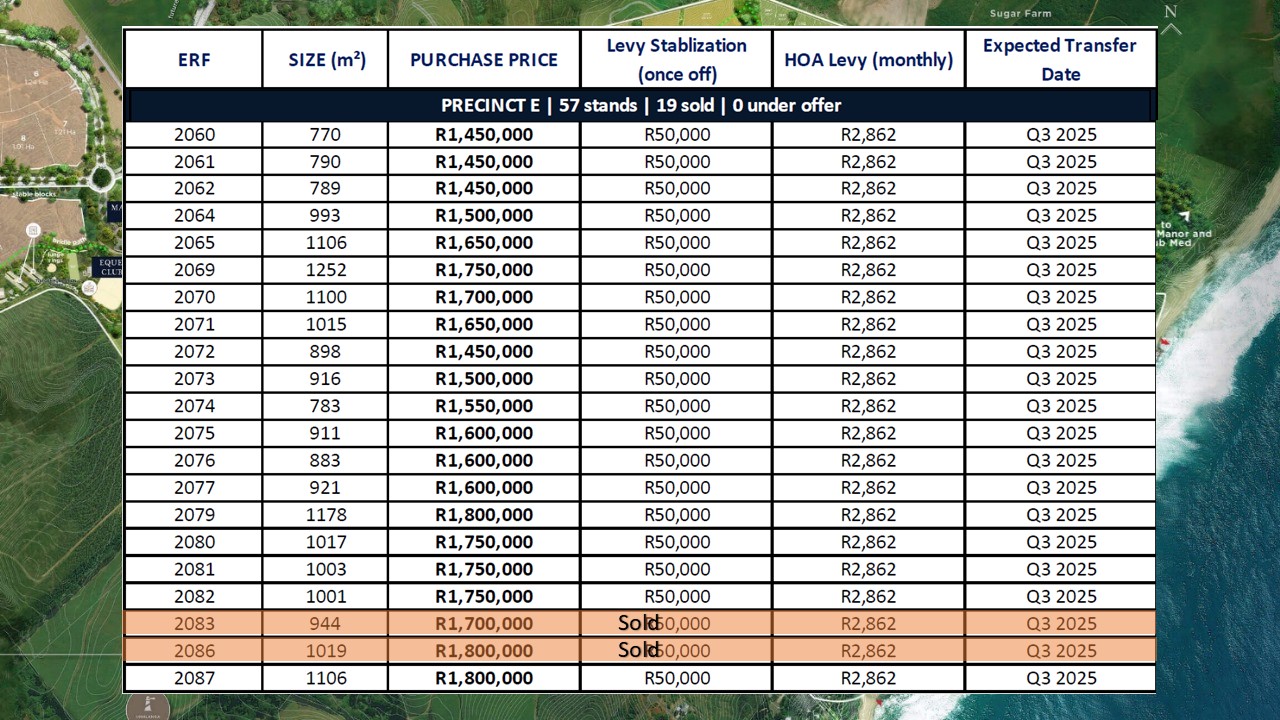
Task: Click sold ERF cell 2083
Action: coord(194,623)
